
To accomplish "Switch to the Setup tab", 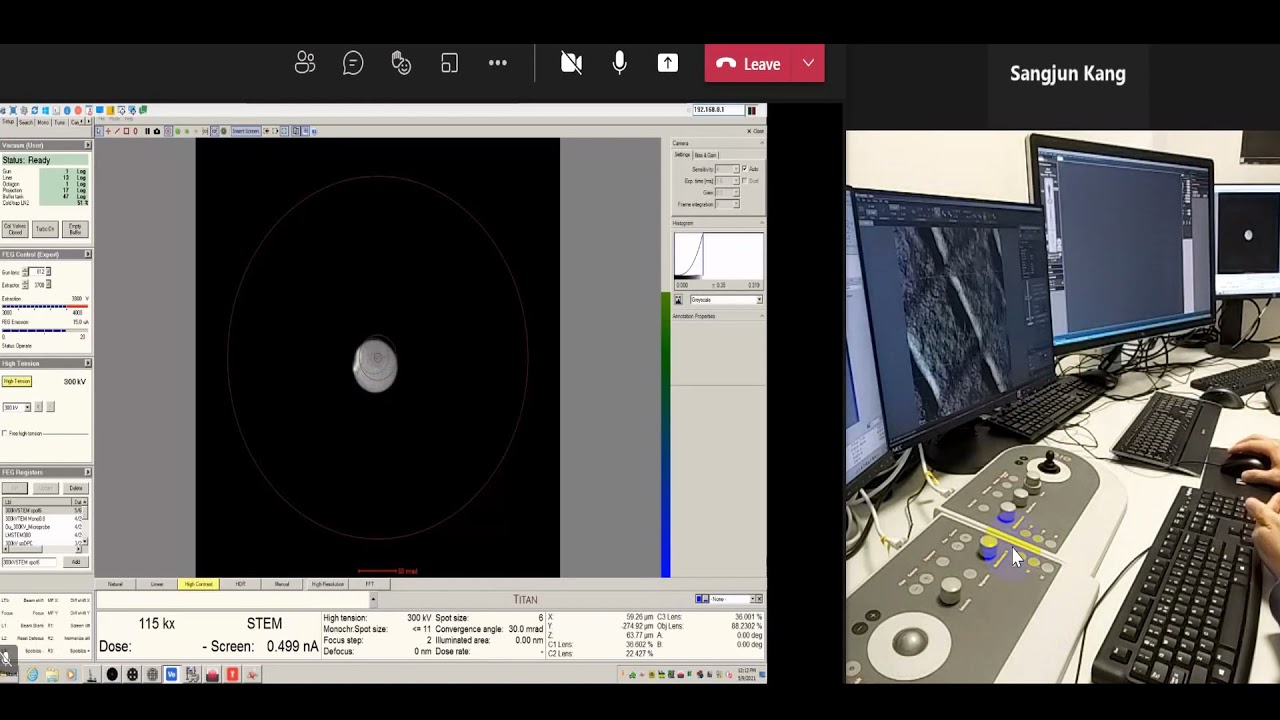I will click(x=8, y=121).
